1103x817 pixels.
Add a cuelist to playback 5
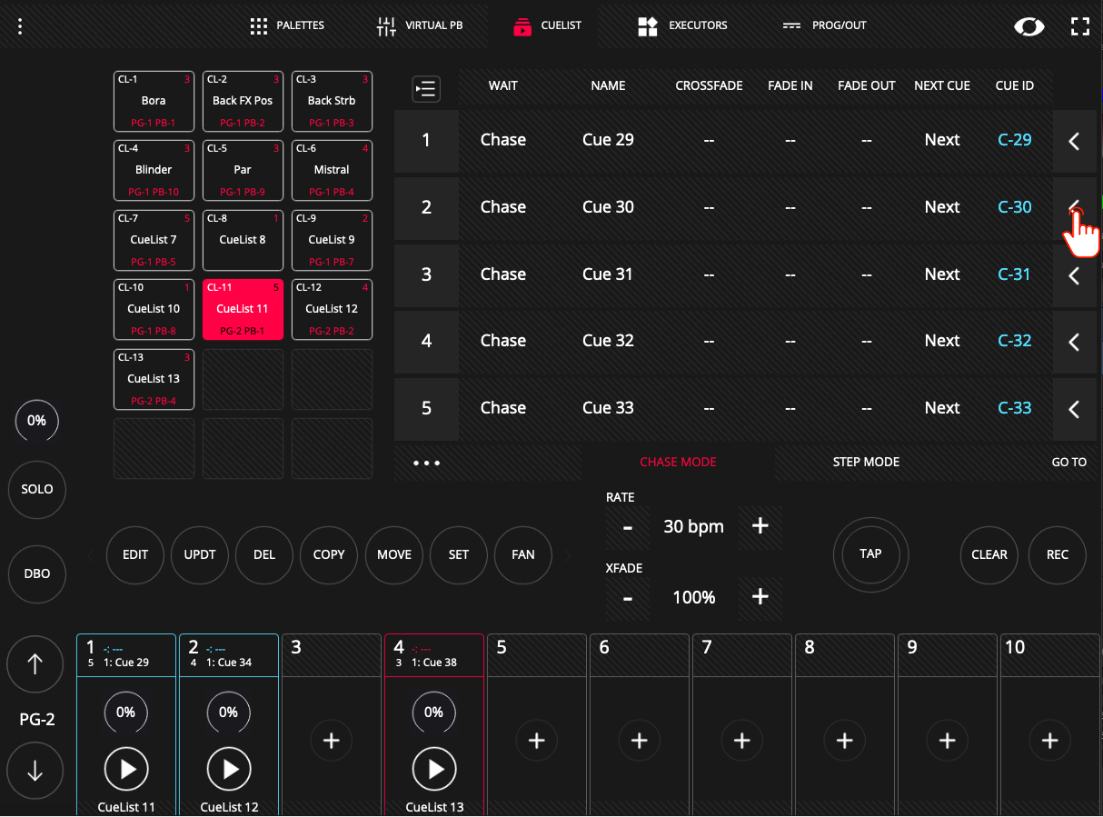tap(537, 741)
